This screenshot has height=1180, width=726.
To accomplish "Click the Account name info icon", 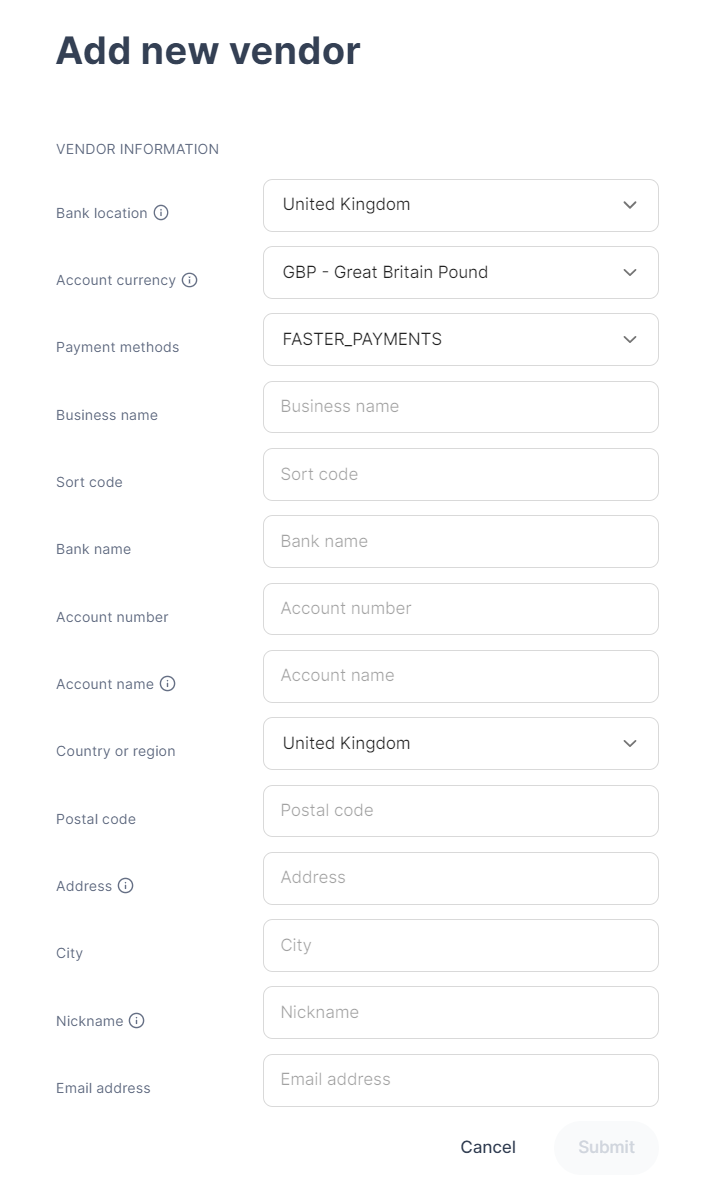I will pyautogui.click(x=167, y=684).
